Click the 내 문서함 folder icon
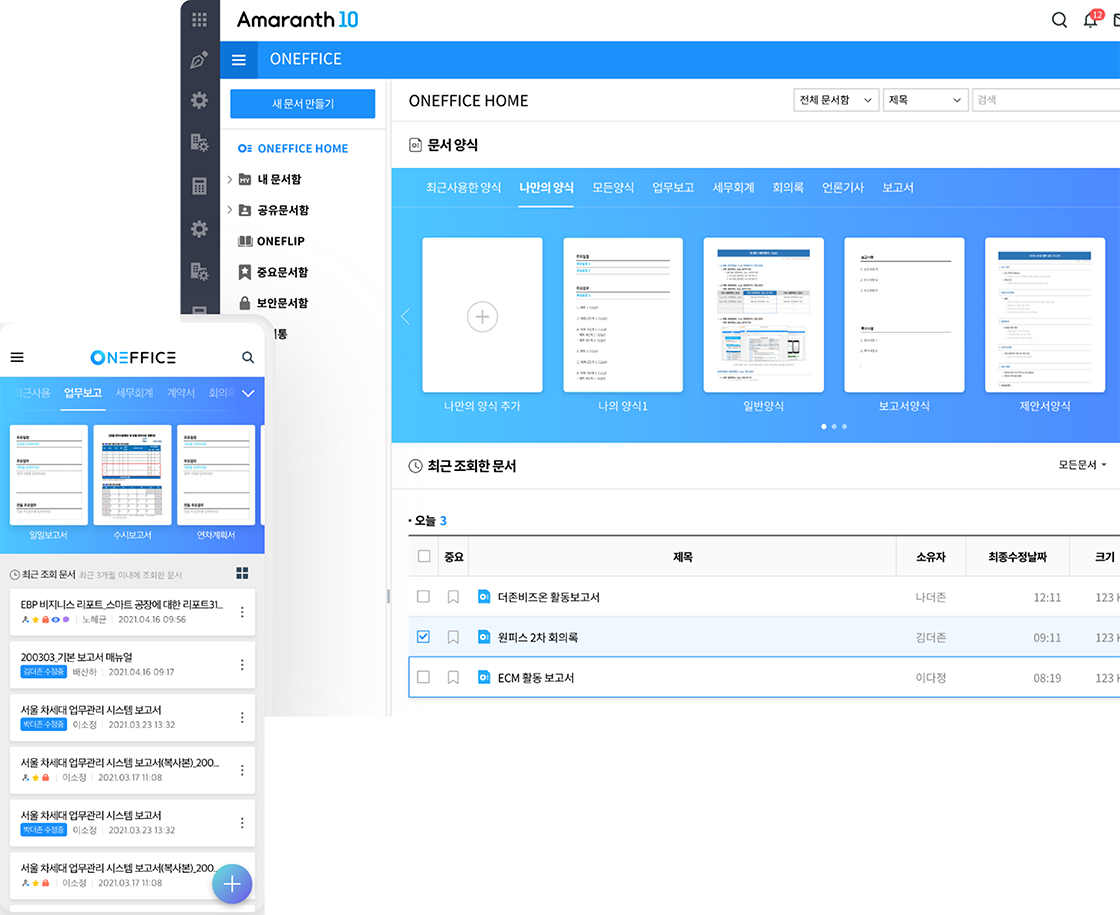Screen dimensions: 1120x915 tap(244, 179)
